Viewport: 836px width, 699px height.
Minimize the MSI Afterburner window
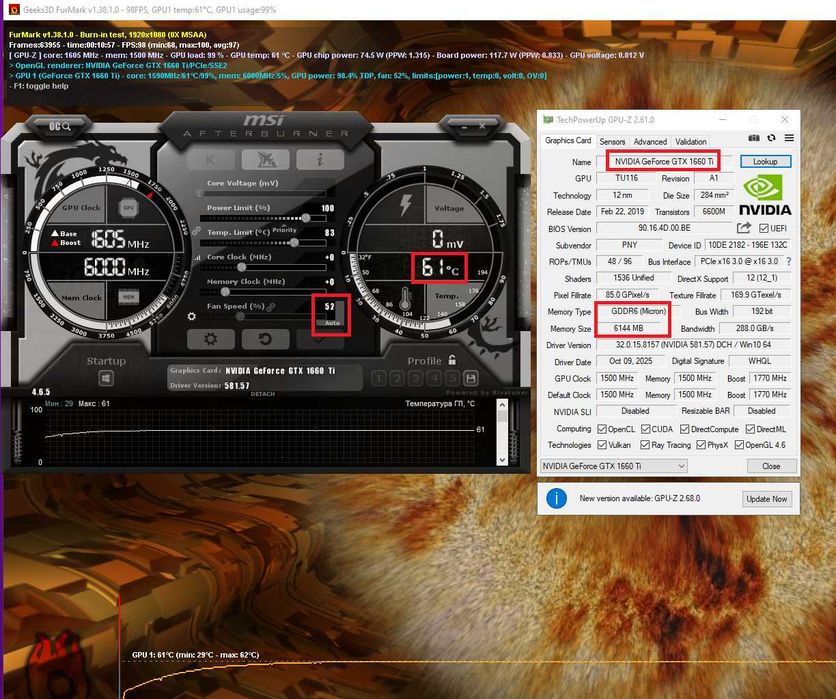464,127
